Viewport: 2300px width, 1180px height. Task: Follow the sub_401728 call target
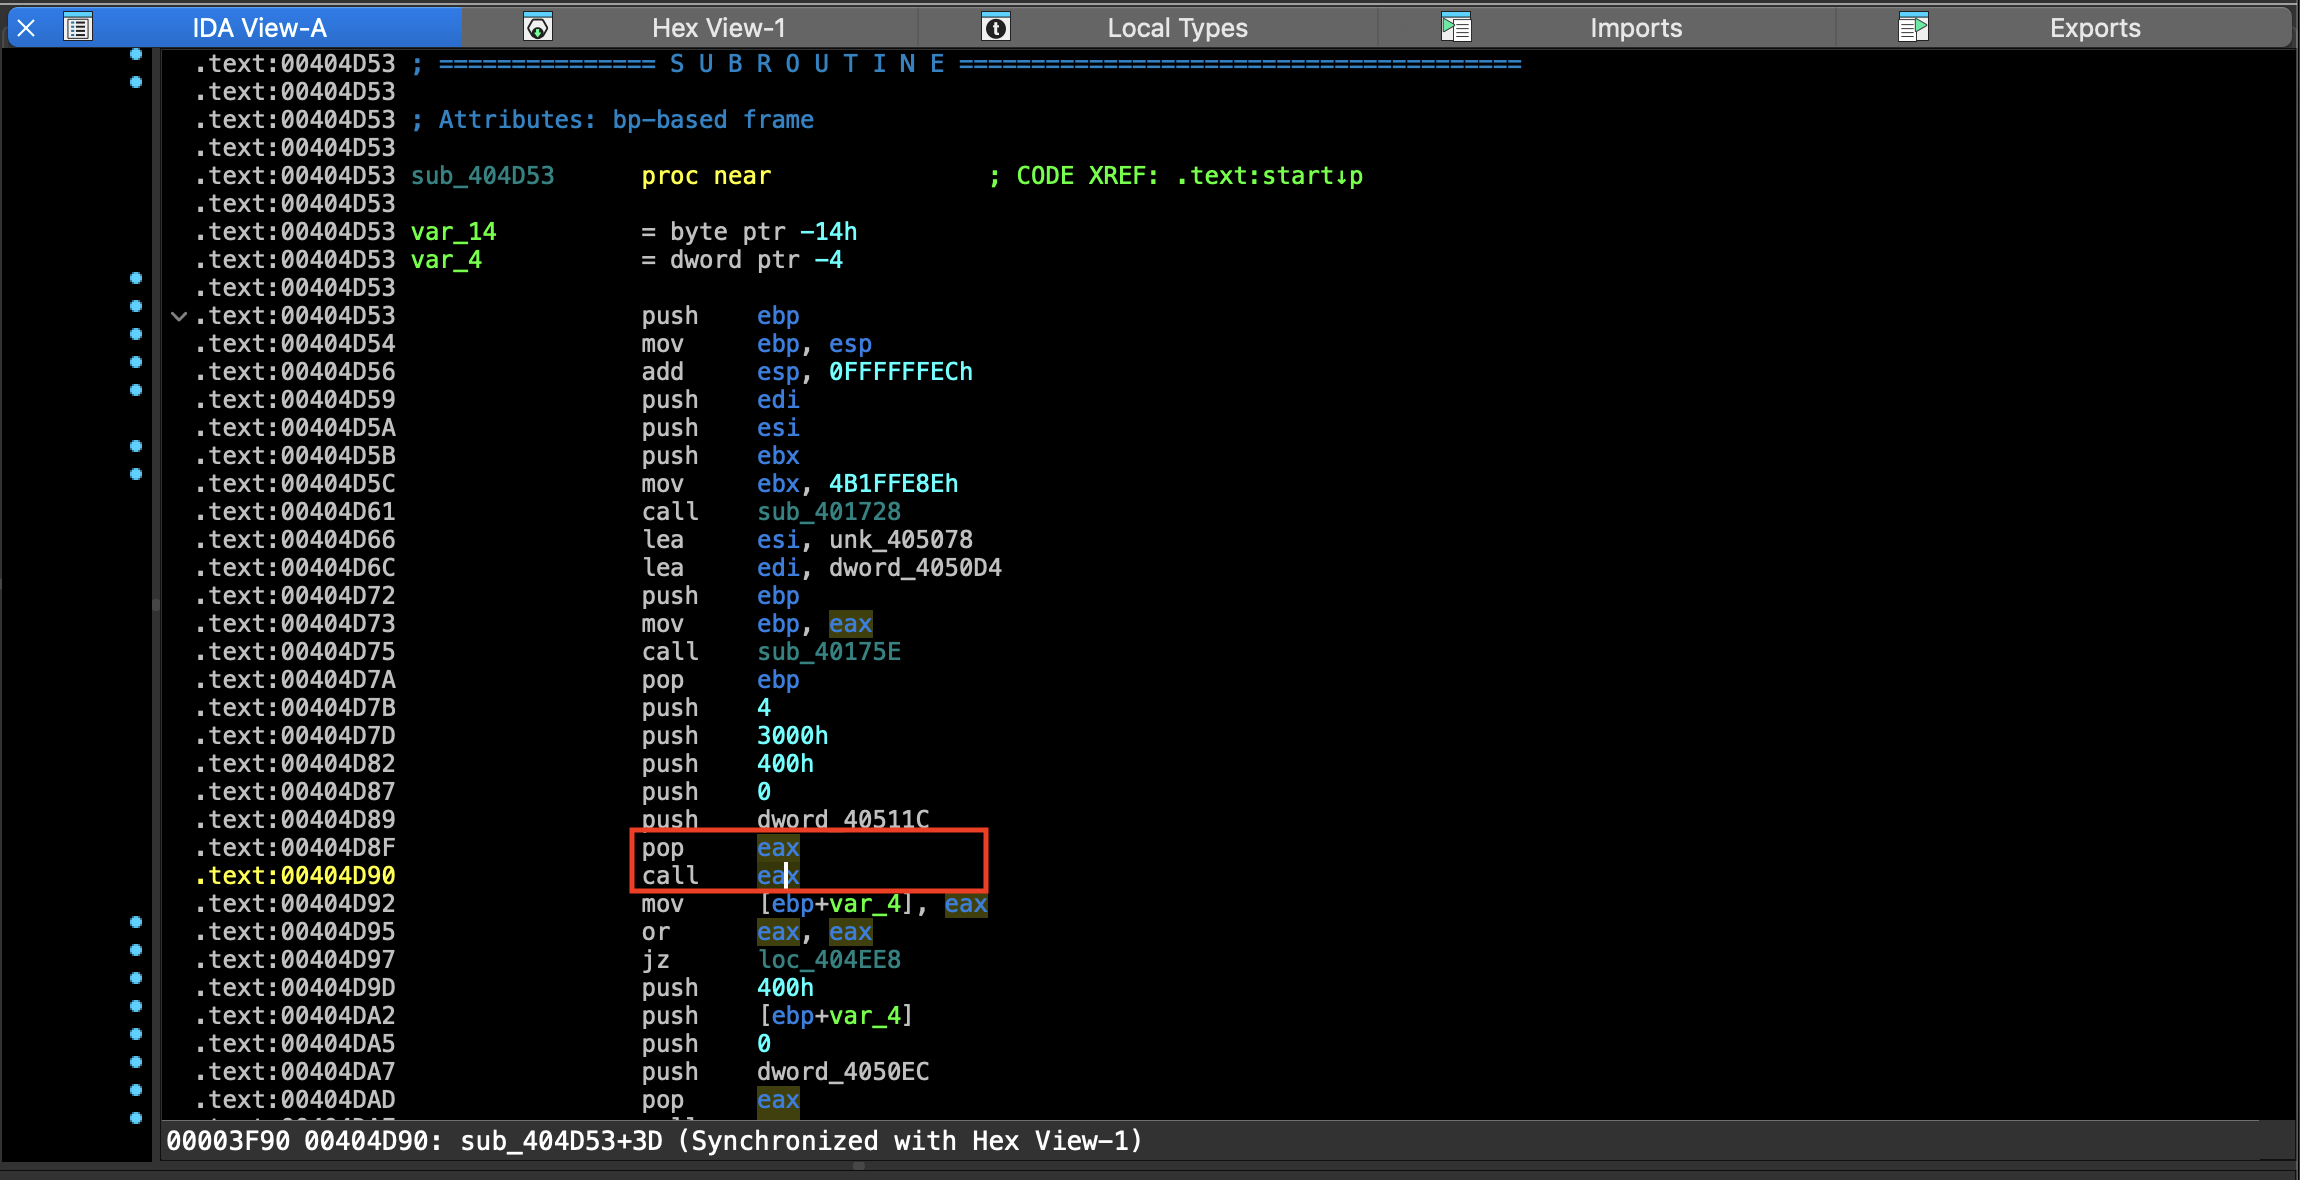click(829, 512)
